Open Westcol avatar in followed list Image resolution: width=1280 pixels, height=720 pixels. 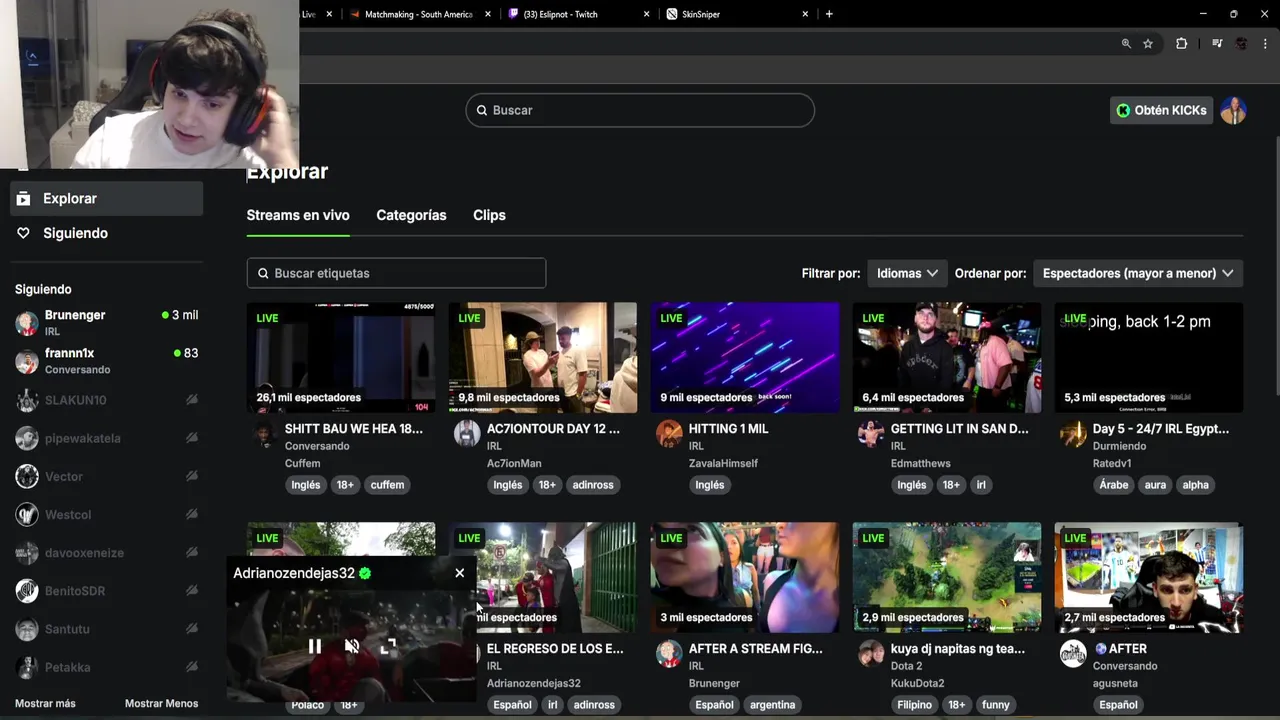(27, 514)
